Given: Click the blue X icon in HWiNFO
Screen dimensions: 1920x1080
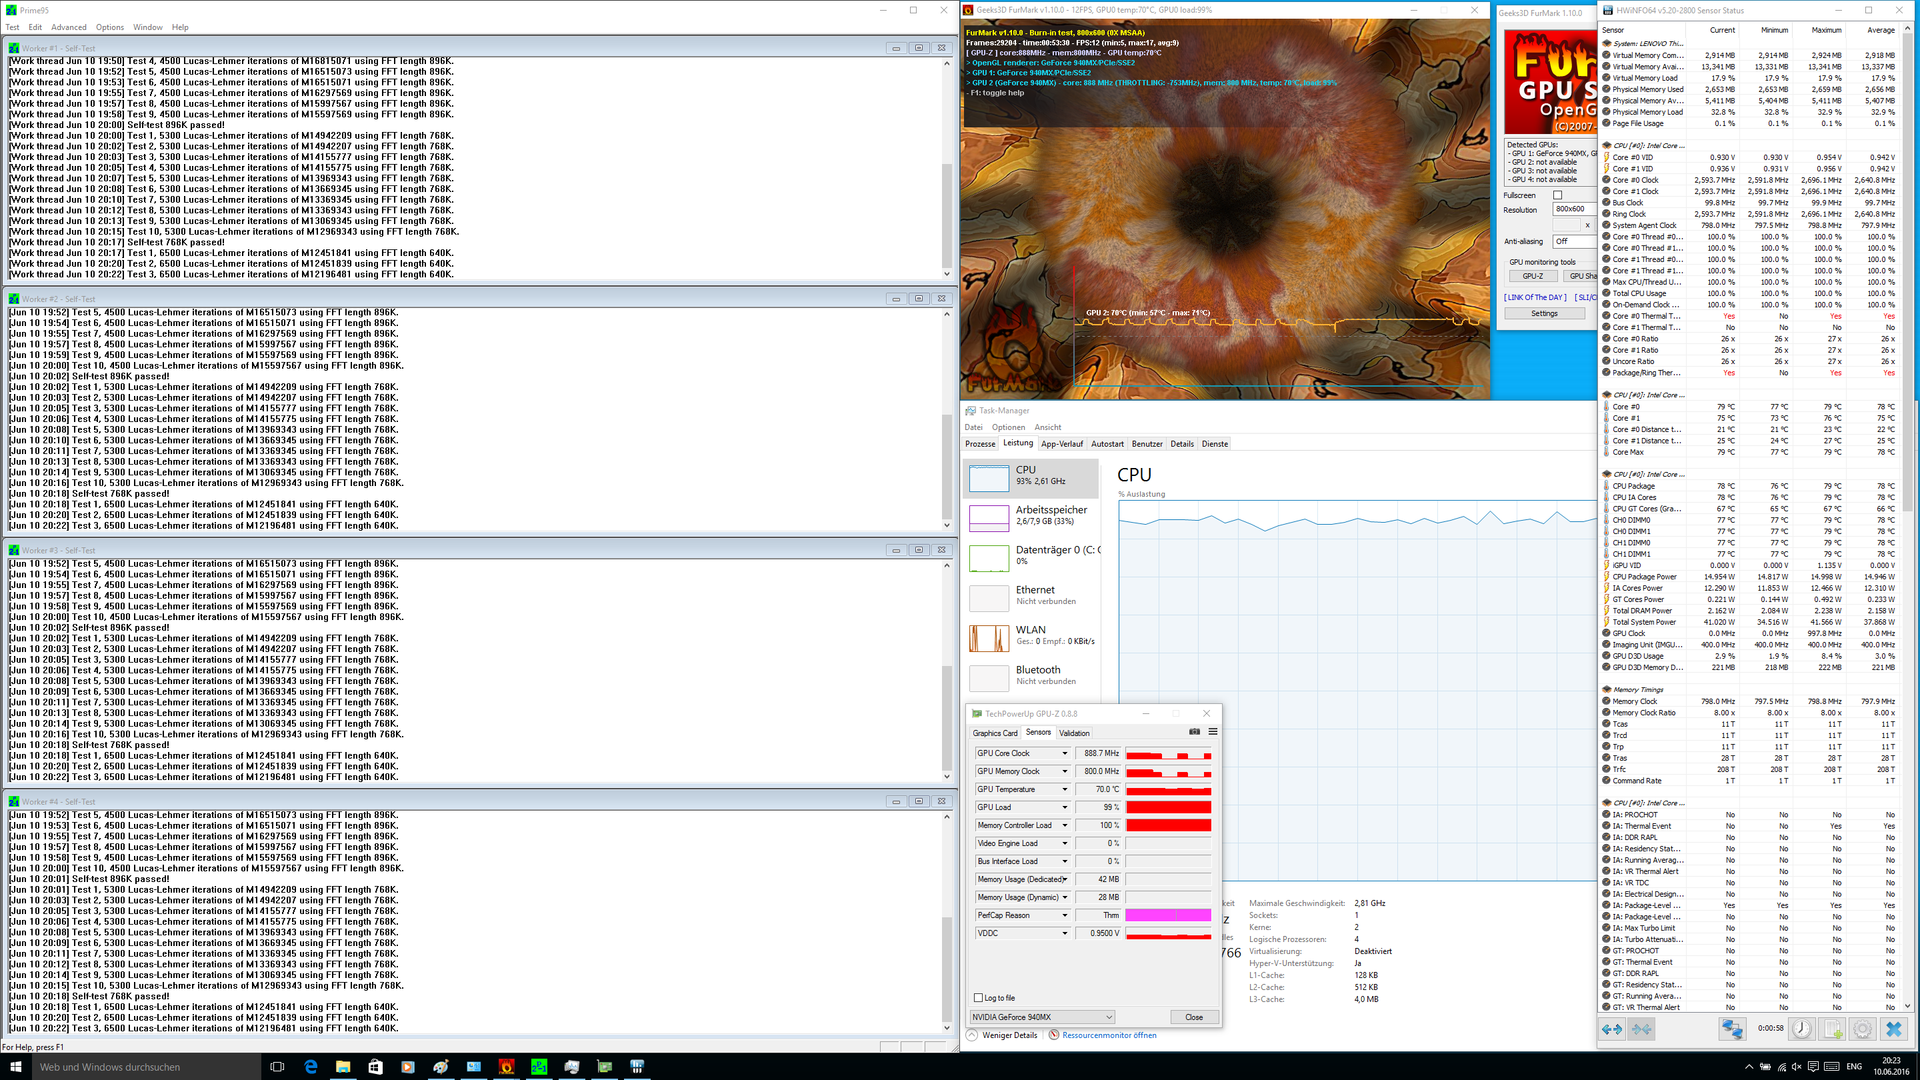Looking at the screenshot, I should [x=1893, y=1029].
